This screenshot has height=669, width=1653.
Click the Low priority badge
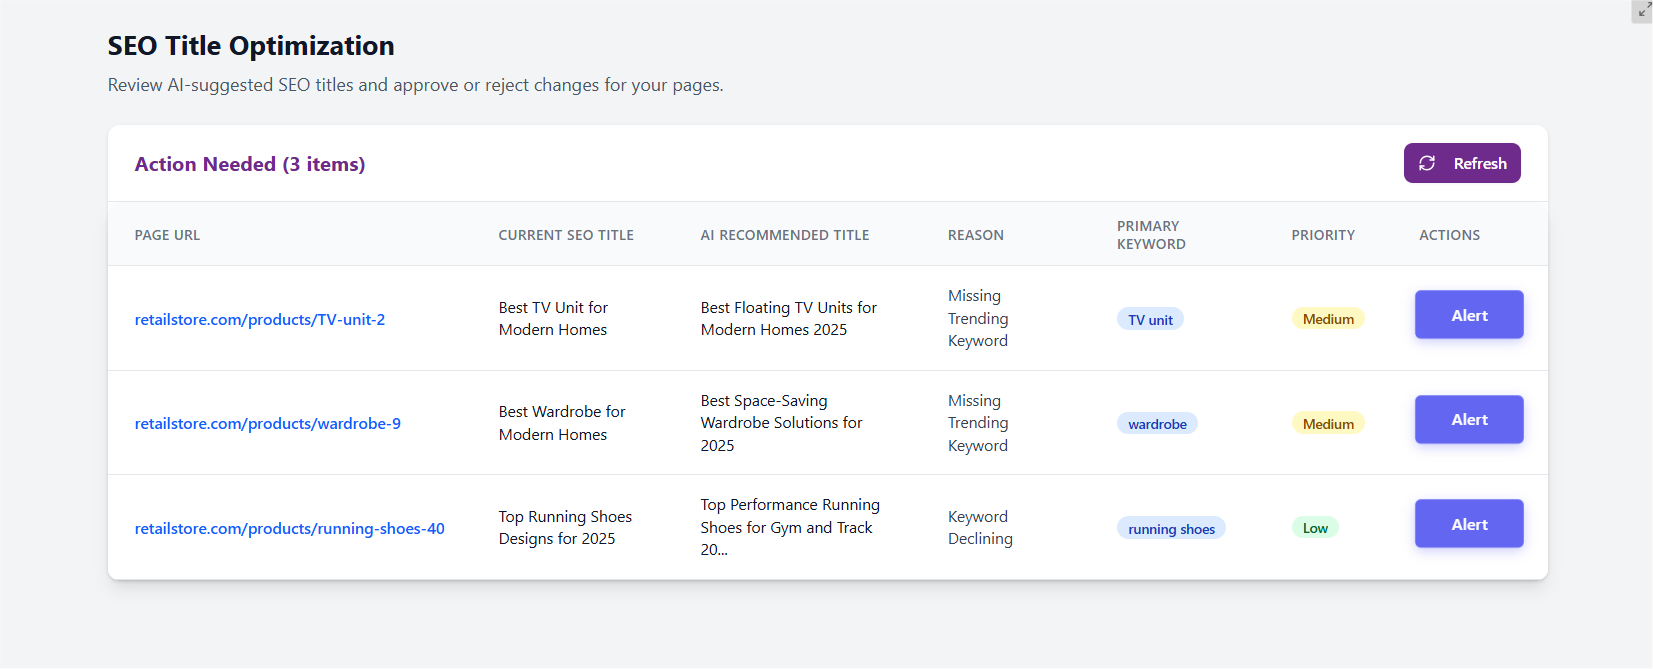point(1315,528)
